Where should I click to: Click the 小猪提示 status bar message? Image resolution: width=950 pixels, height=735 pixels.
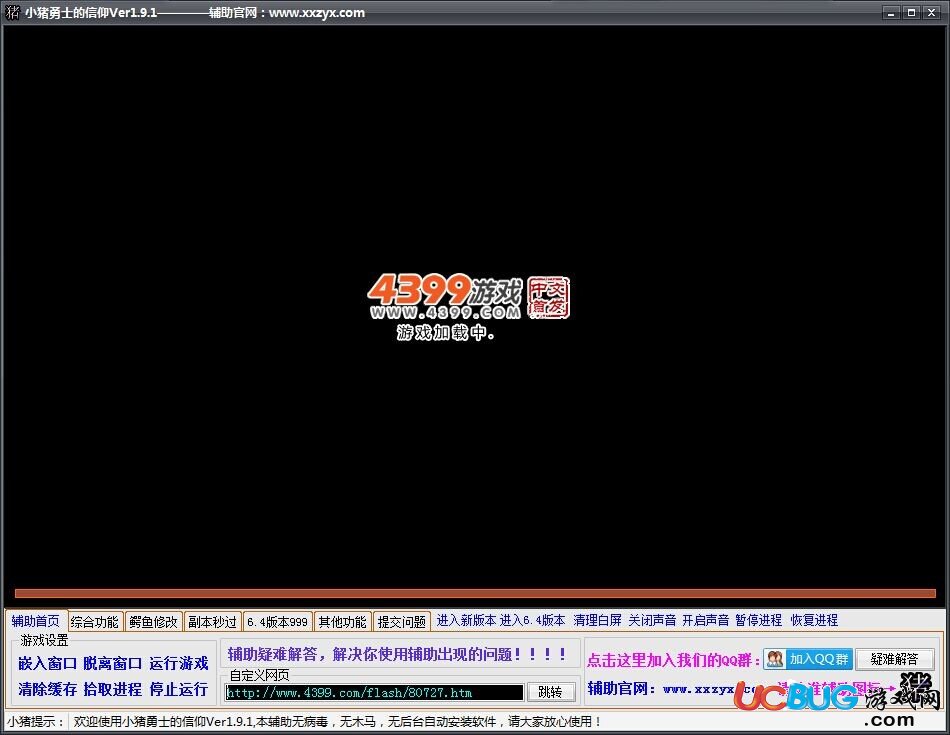click(337, 722)
